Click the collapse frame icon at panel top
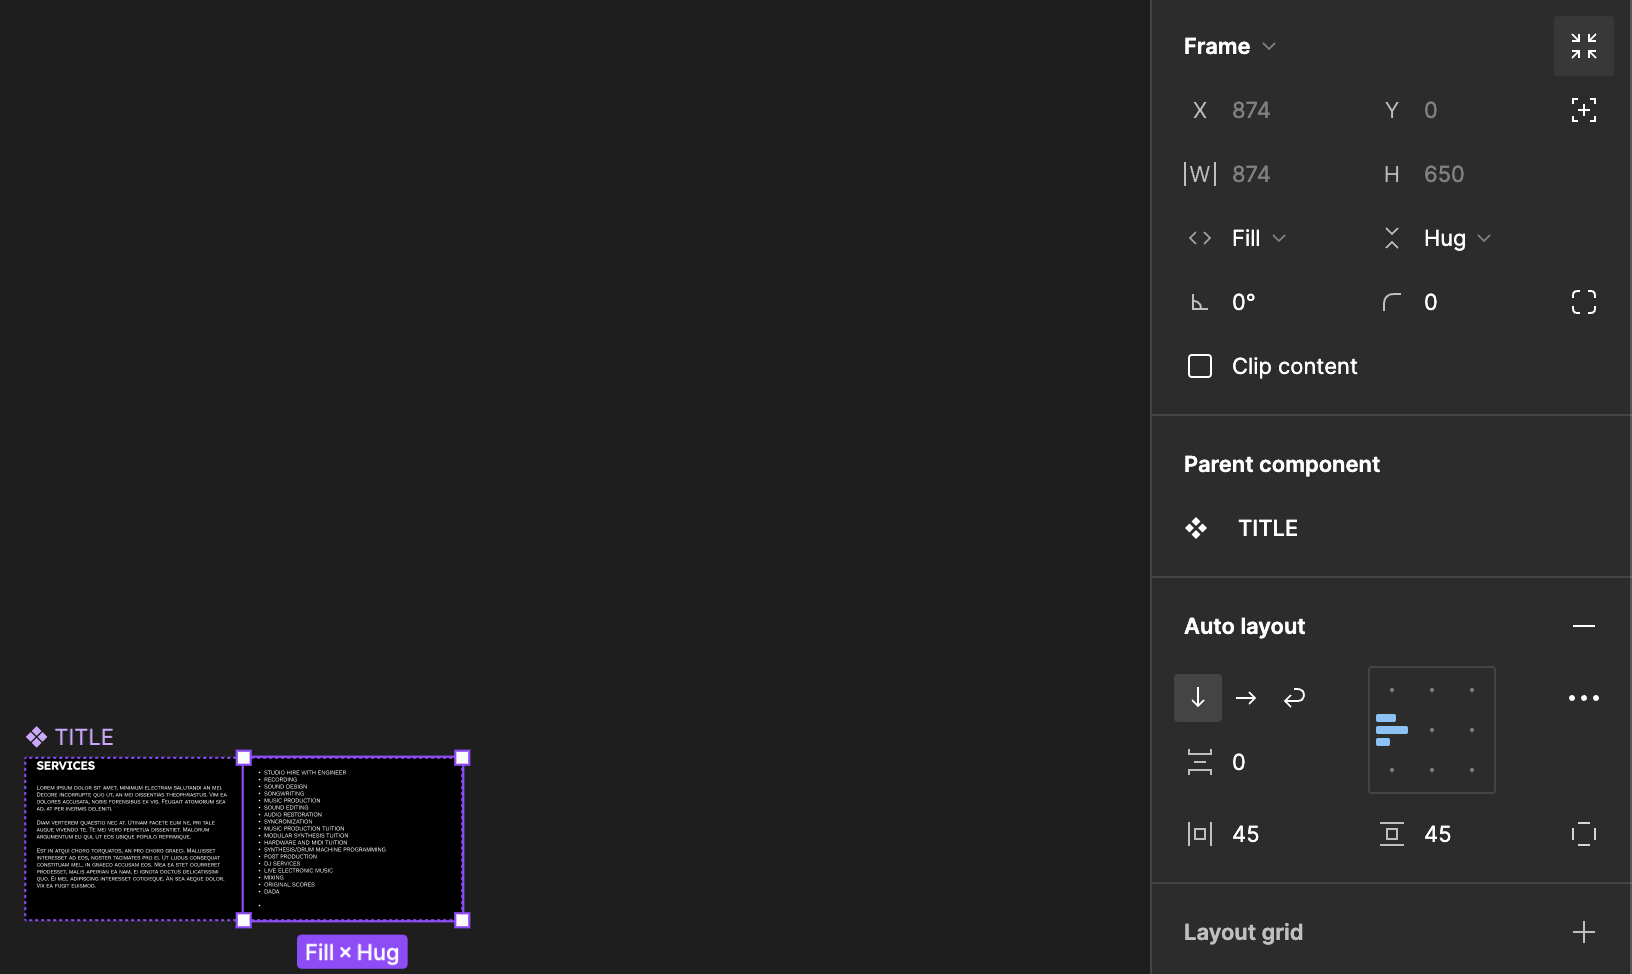The image size is (1632, 974). pos(1583,46)
